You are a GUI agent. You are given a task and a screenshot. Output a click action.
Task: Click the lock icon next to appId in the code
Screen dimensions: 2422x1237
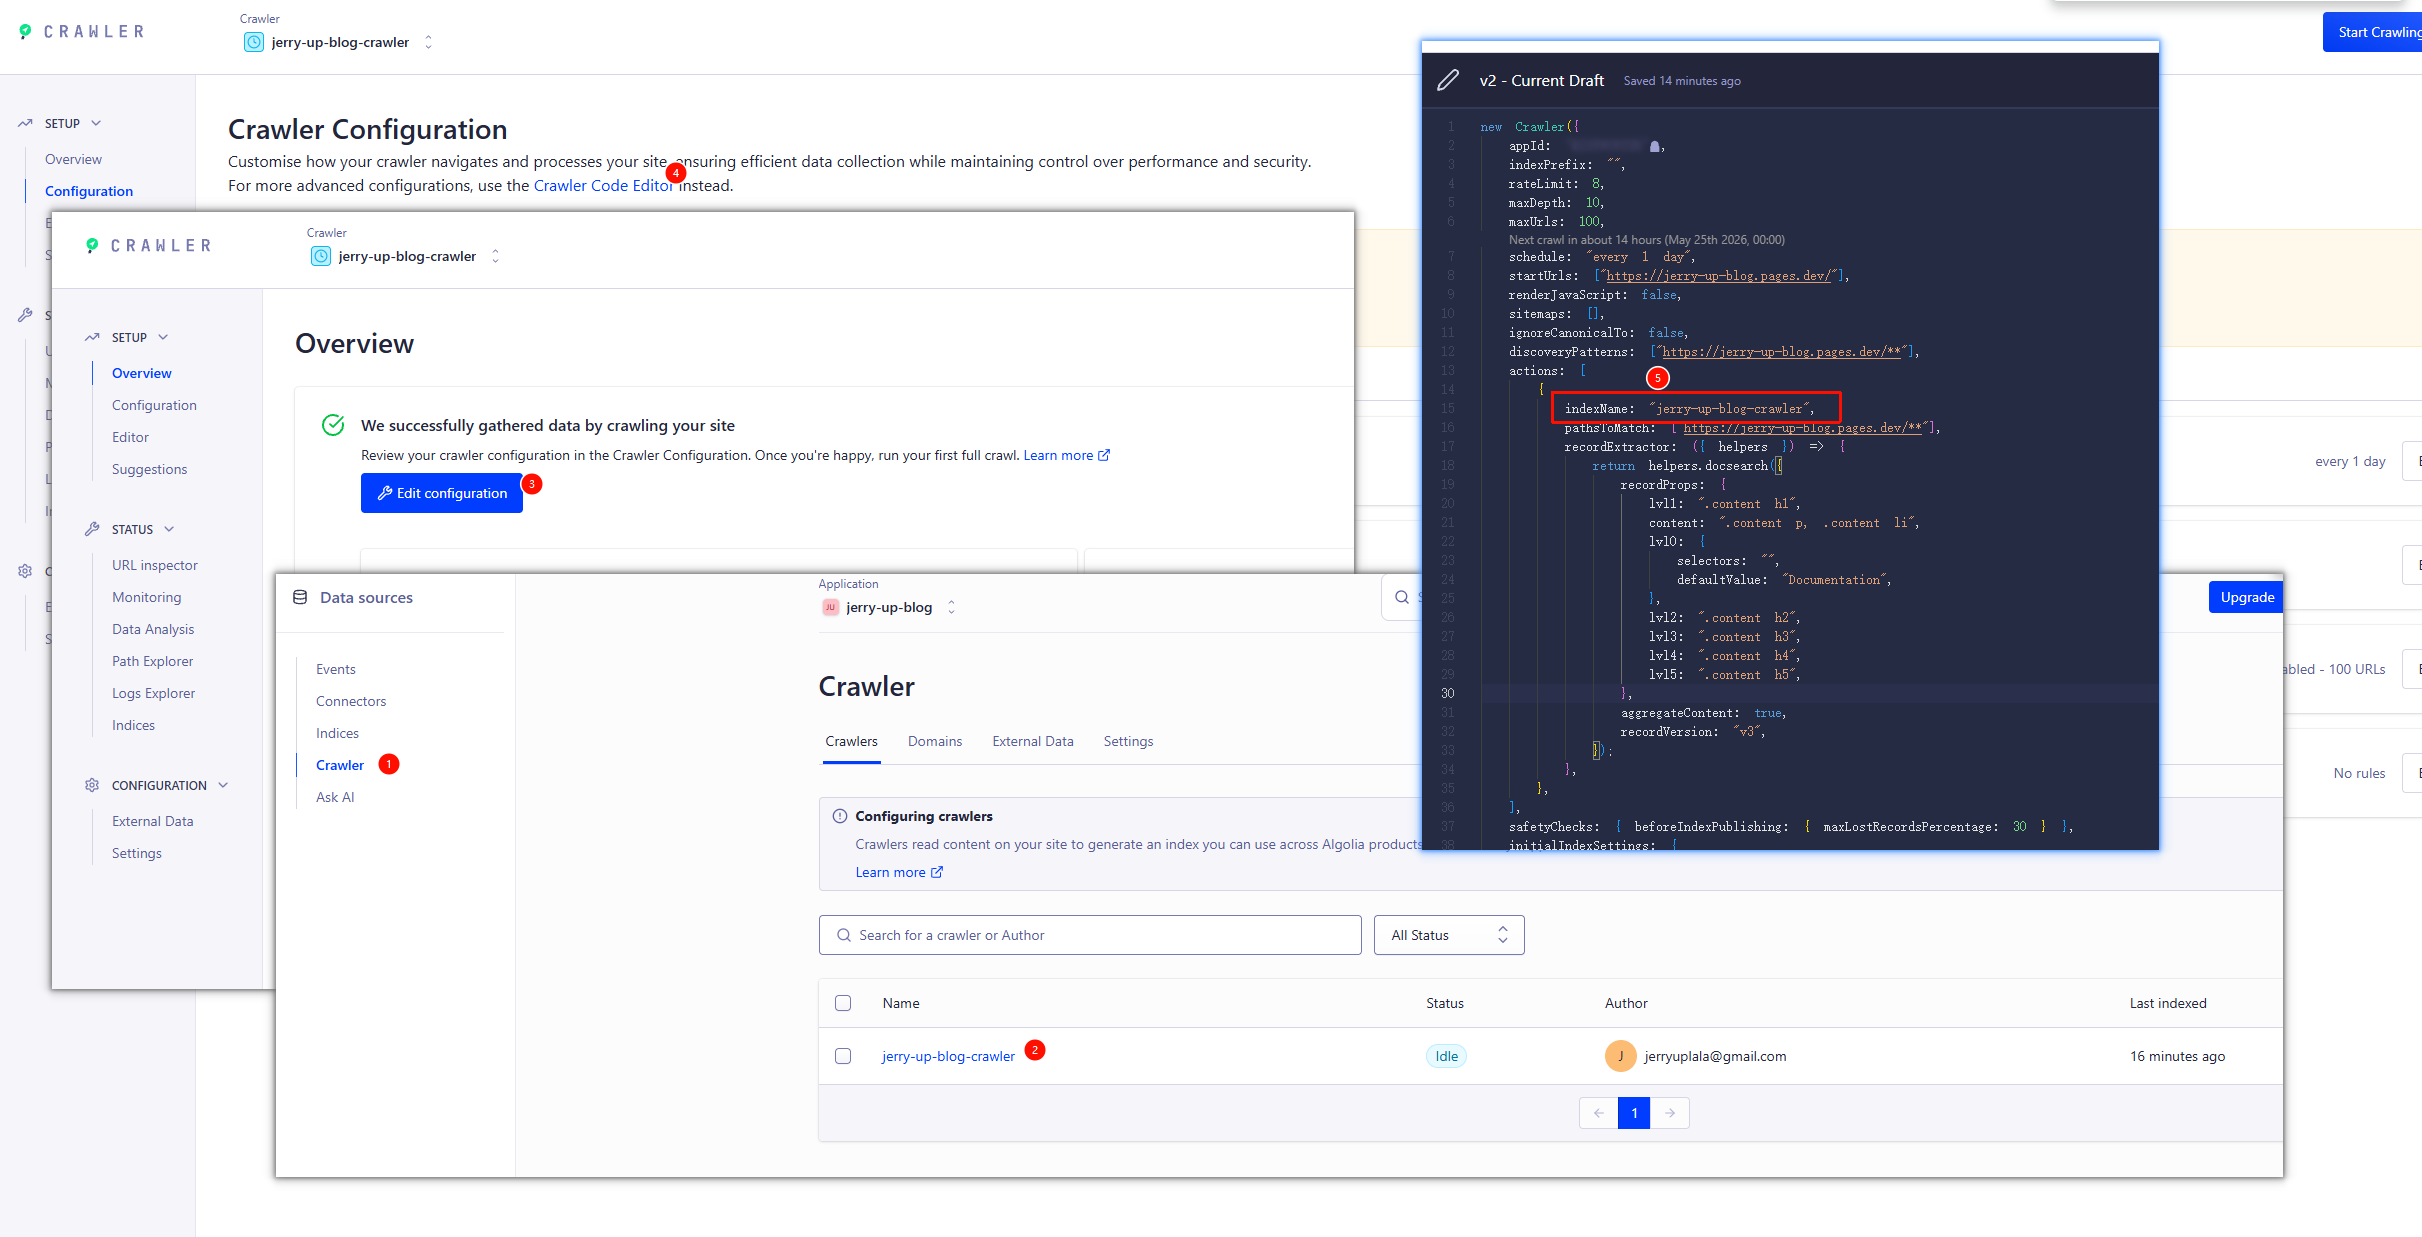click(1654, 147)
